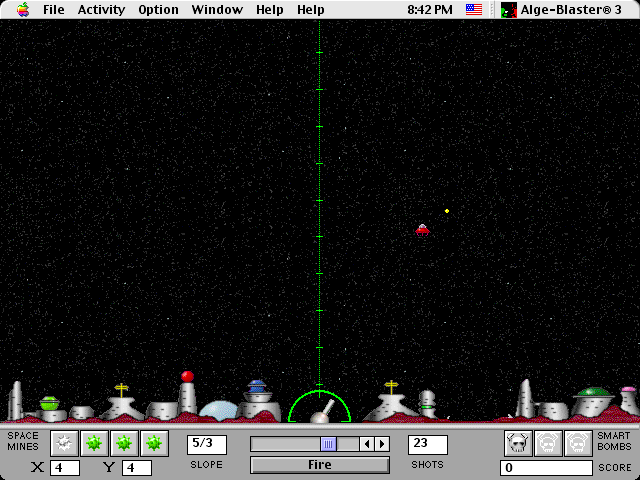This screenshot has width=640, height=480.
Task: Open the Option menu
Action: 158,10
